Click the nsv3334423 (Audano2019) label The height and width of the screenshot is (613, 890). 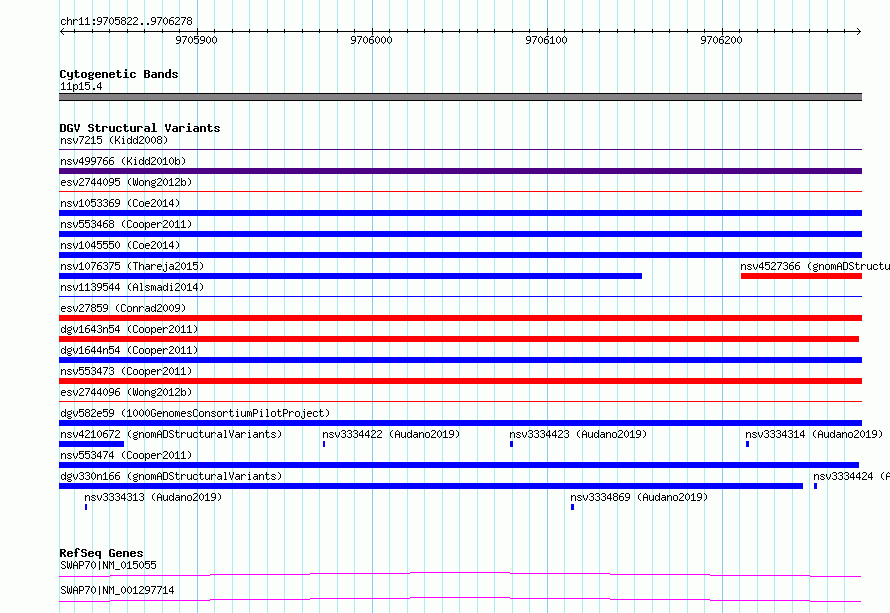pyautogui.click(x=578, y=434)
